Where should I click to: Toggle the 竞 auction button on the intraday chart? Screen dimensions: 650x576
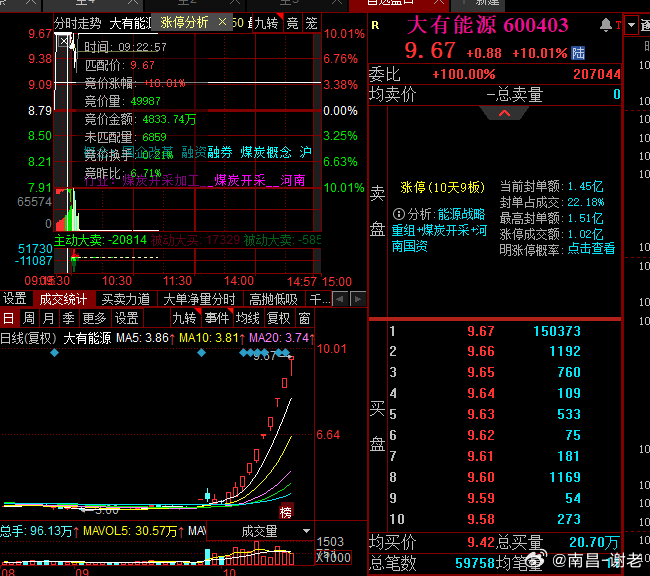click(x=292, y=23)
